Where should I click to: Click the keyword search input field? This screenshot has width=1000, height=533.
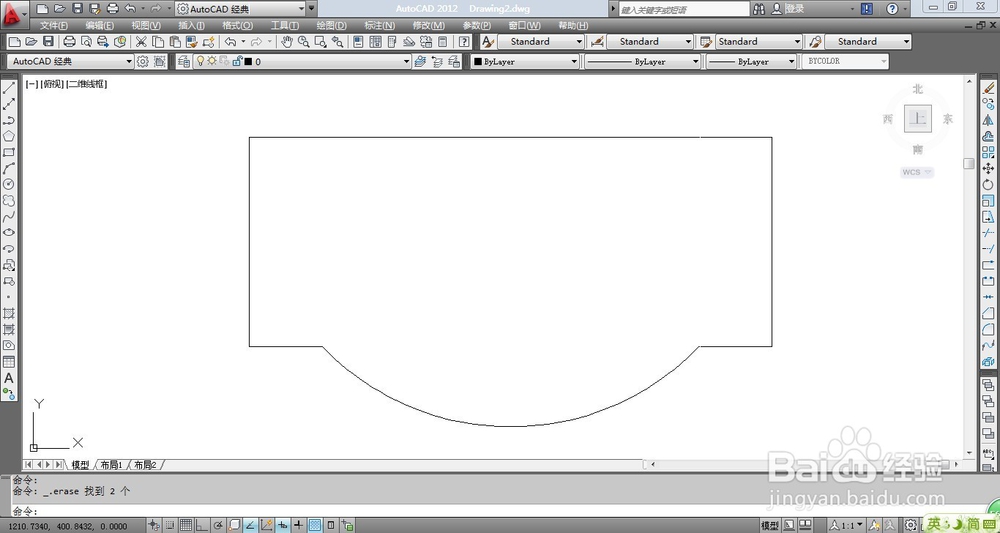click(684, 10)
